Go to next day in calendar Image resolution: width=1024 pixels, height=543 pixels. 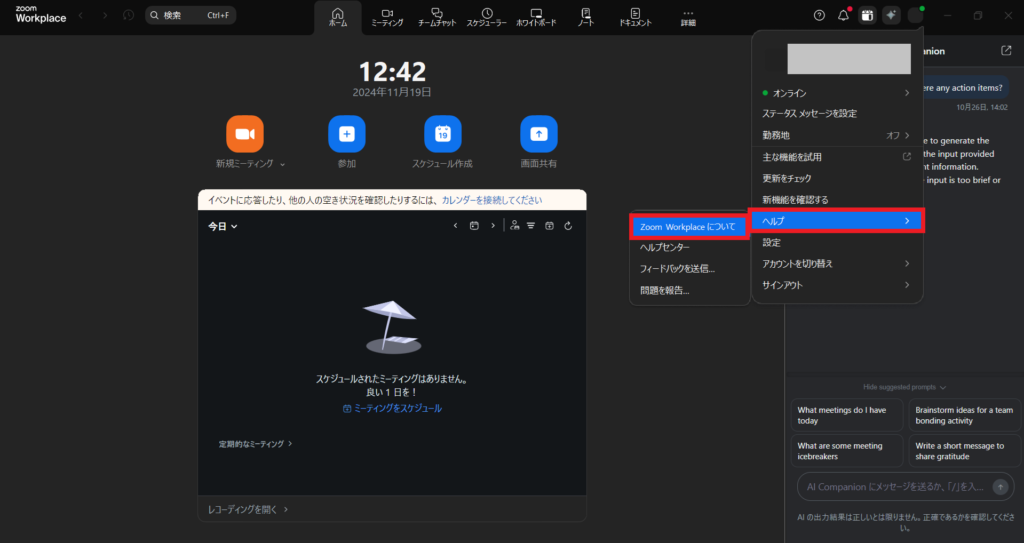pyautogui.click(x=492, y=226)
